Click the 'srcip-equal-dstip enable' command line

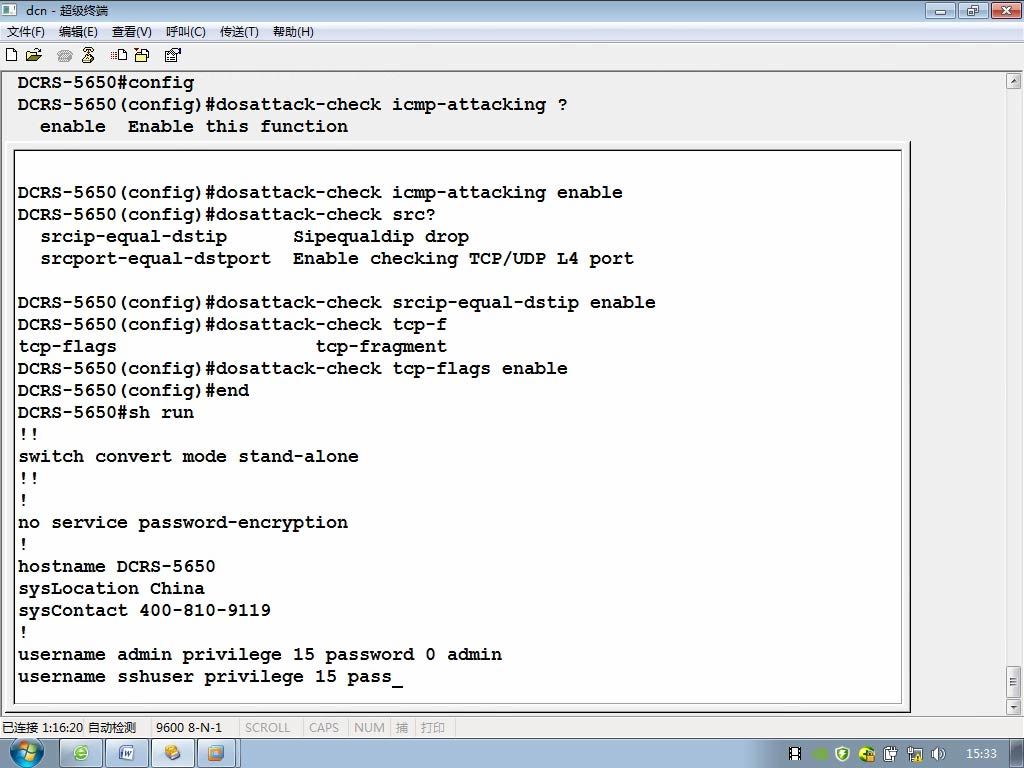coord(336,302)
